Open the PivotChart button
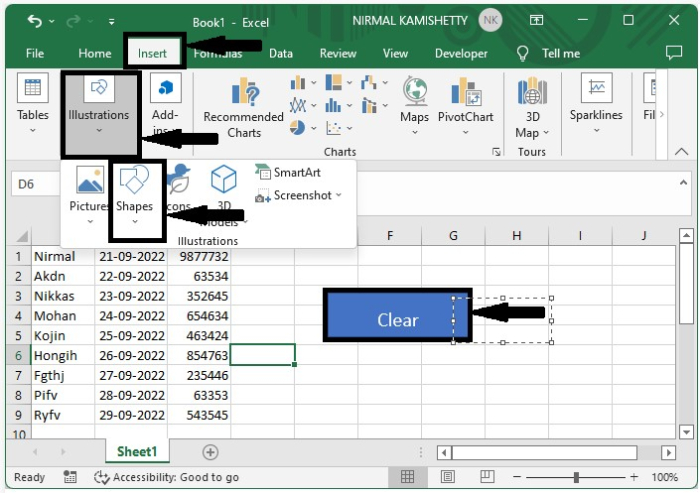This screenshot has width=700, height=493. click(x=466, y=106)
